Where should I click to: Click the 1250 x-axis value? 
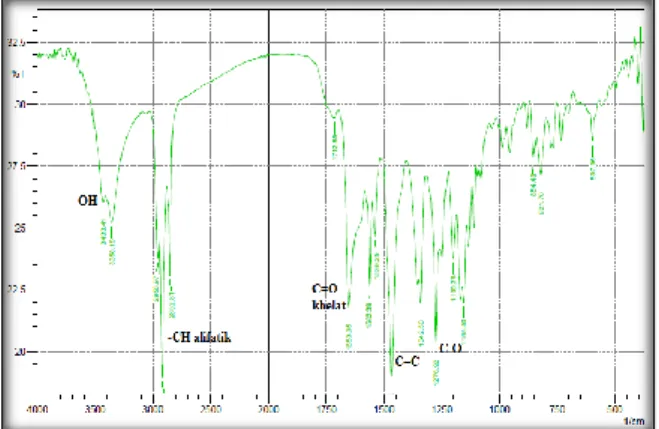(442, 409)
